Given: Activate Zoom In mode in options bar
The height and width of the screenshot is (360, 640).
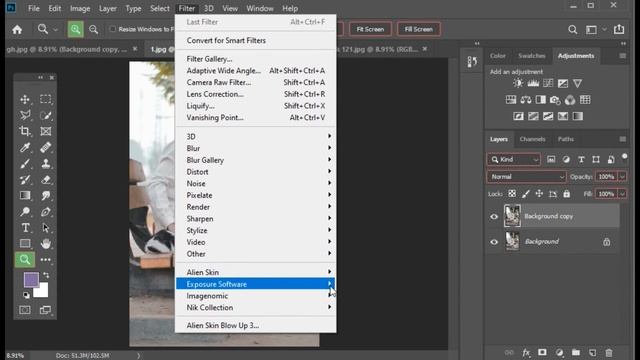Looking at the screenshot, I should 76,29.
